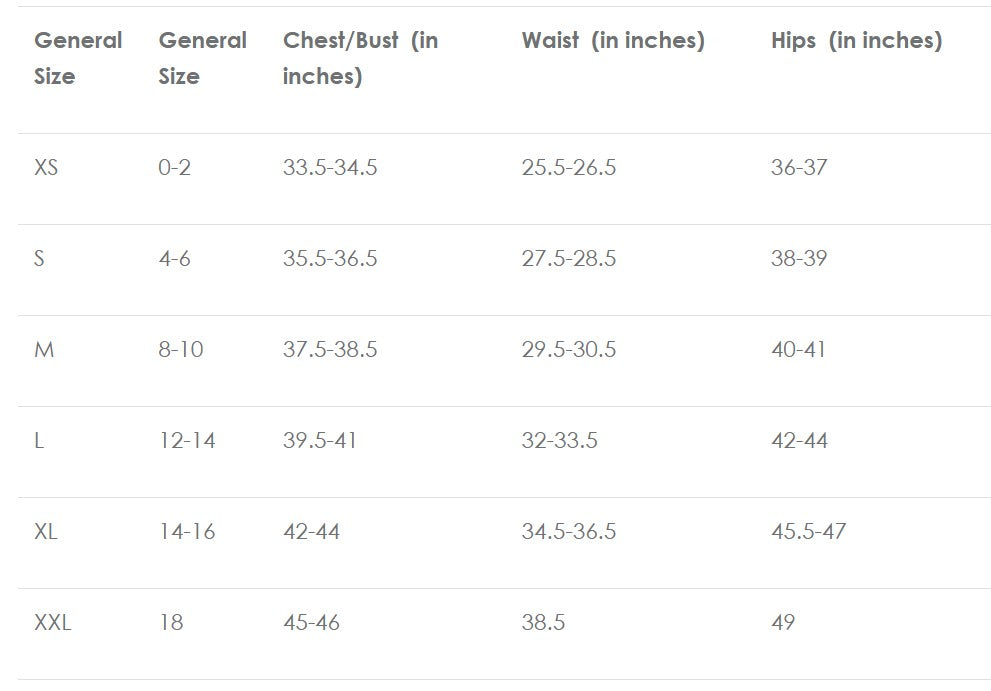Click the 34.5-36.5 waist cell
The width and height of the screenshot is (991, 691).
(x=568, y=532)
